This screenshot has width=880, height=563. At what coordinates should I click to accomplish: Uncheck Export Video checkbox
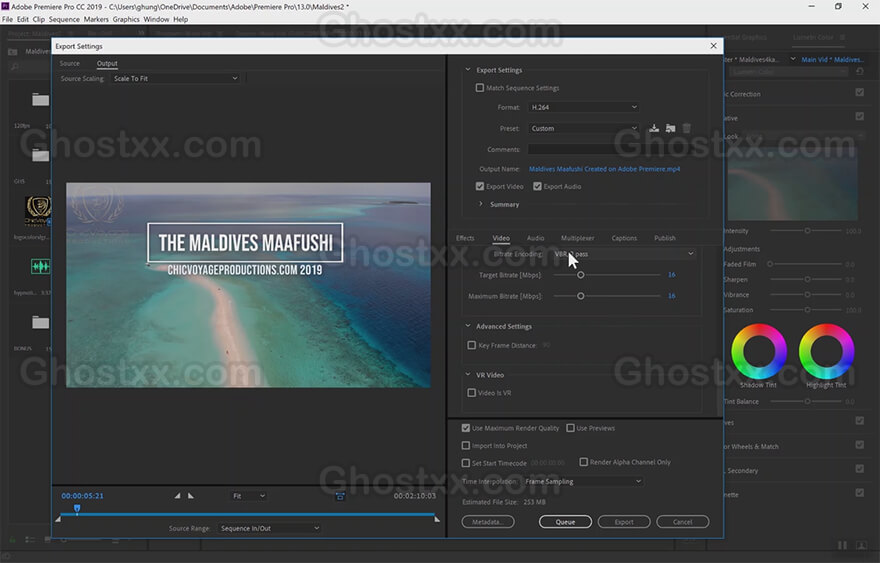(x=480, y=186)
